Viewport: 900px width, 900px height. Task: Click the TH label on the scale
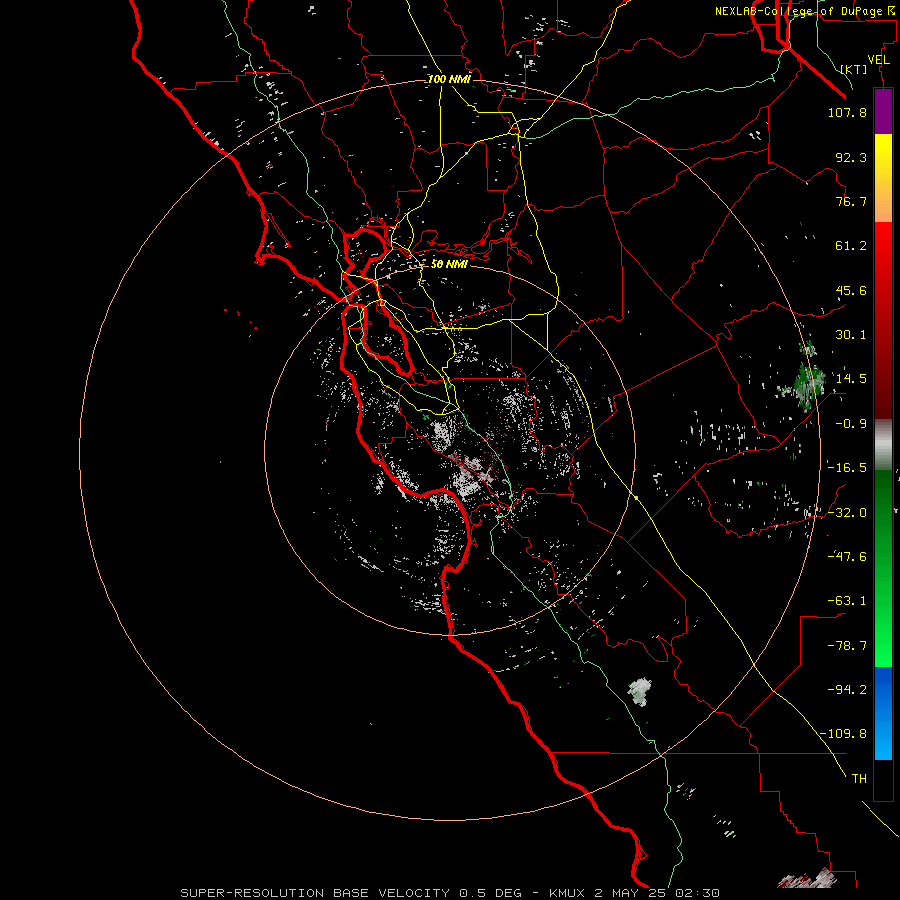859,779
